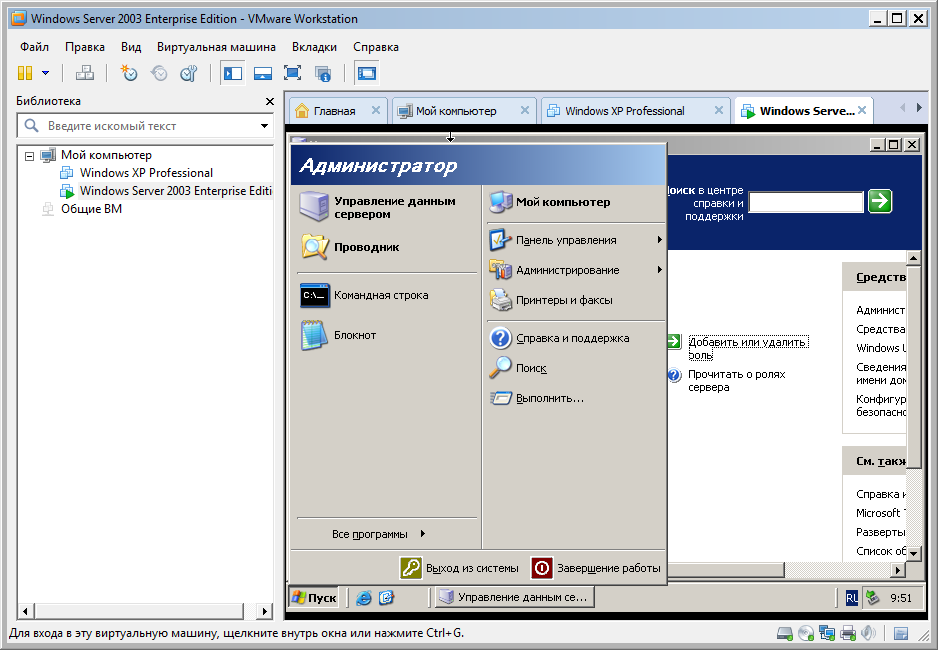Open Принтеры и факсы
The height and width of the screenshot is (650, 938).
point(575,300)
